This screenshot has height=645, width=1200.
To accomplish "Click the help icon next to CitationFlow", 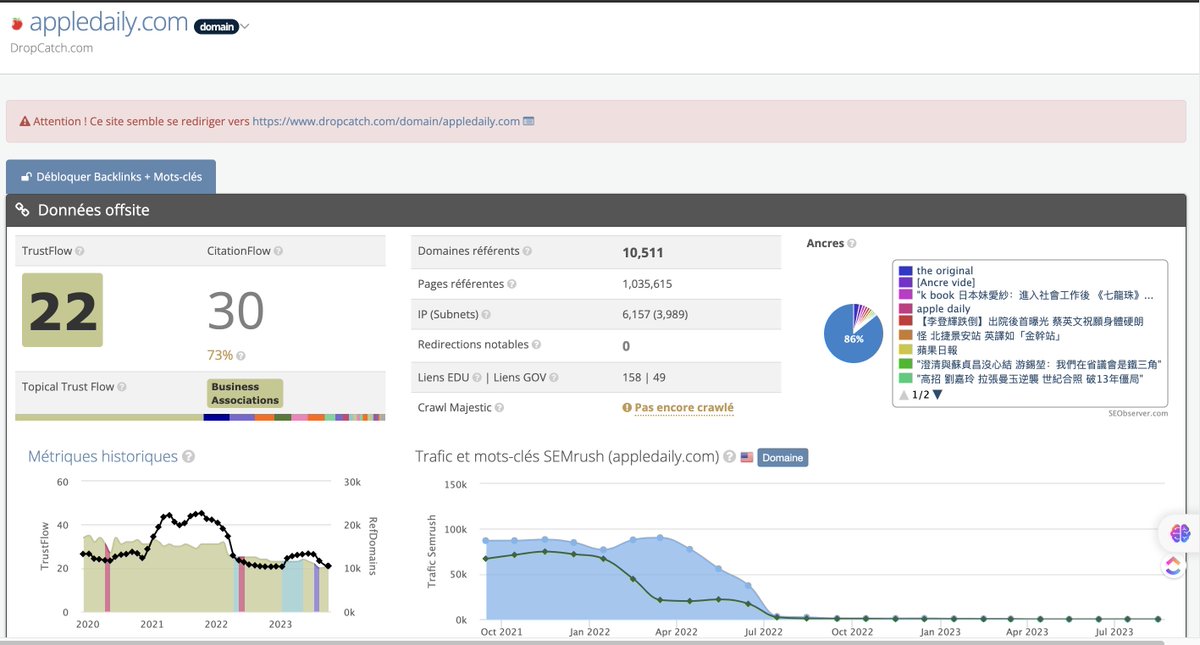I will click(x=279, y=251).
